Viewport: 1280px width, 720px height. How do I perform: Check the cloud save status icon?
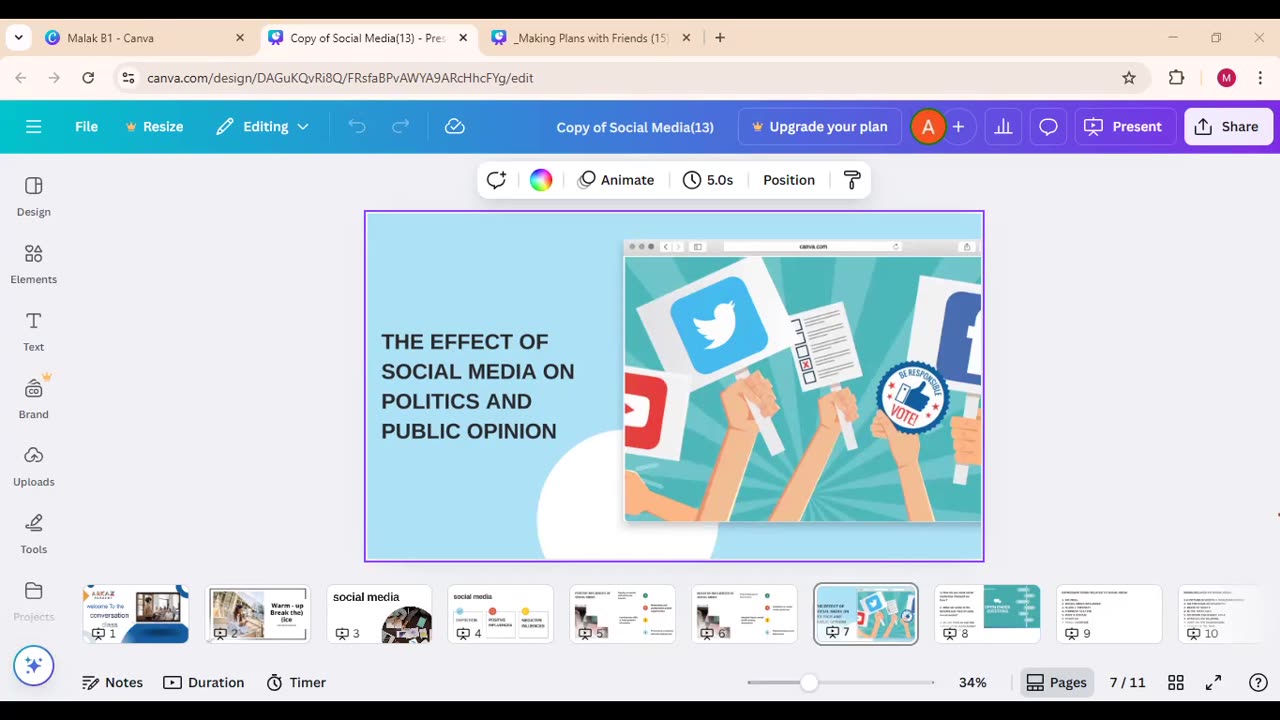[455, 127]
